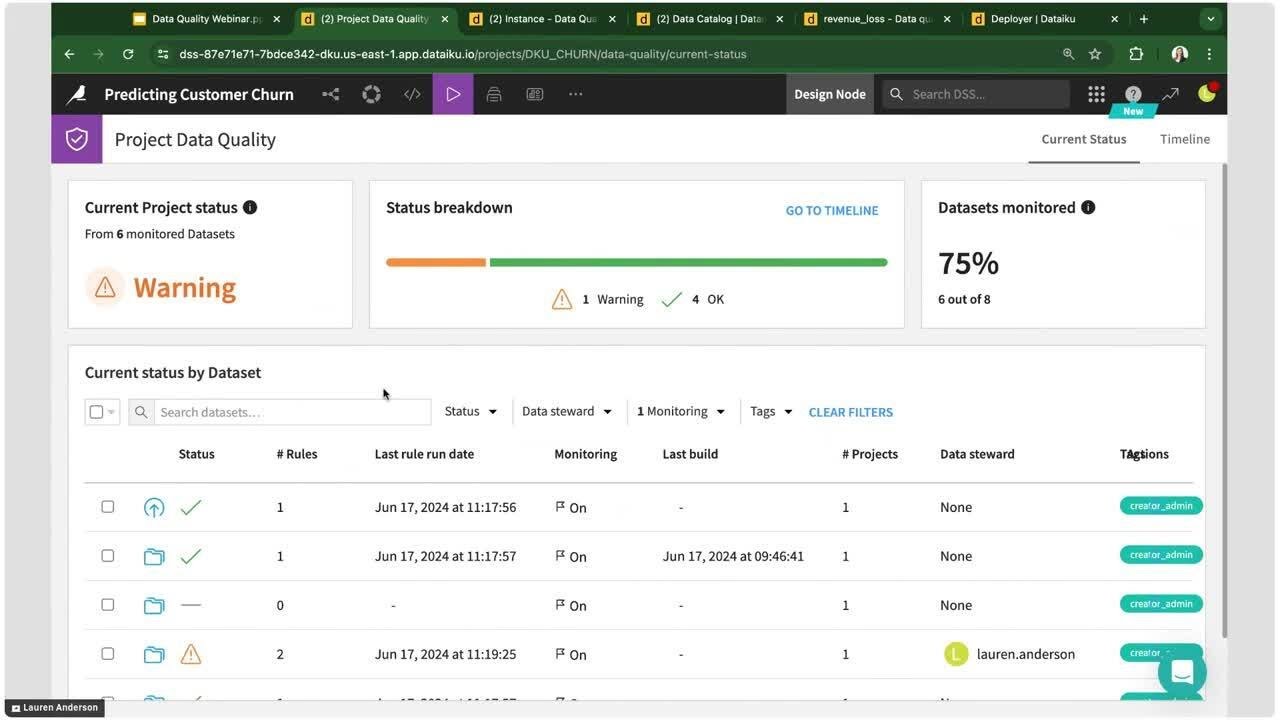Click the warning triangle in lauren.anderson row
Screen dimensions: 1280x720
coord(191,654)
